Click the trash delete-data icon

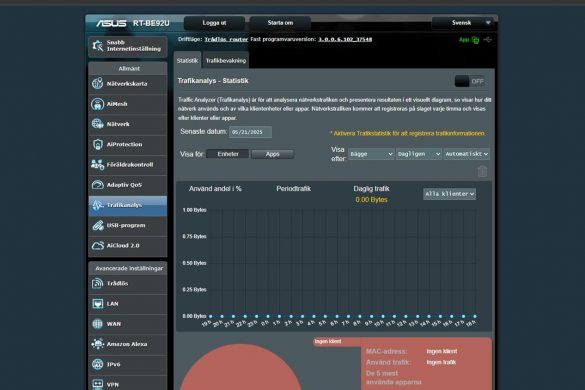482,171
